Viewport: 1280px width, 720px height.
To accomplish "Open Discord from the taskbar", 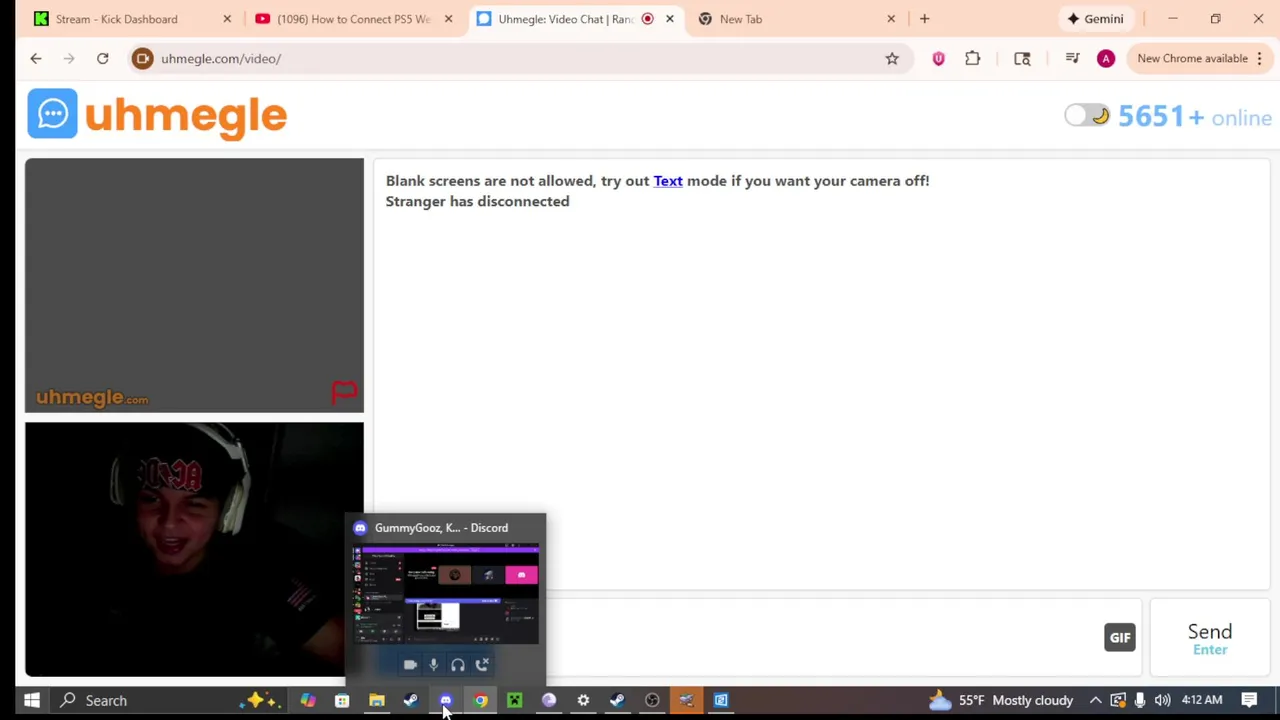I will (x=446, y=700).
